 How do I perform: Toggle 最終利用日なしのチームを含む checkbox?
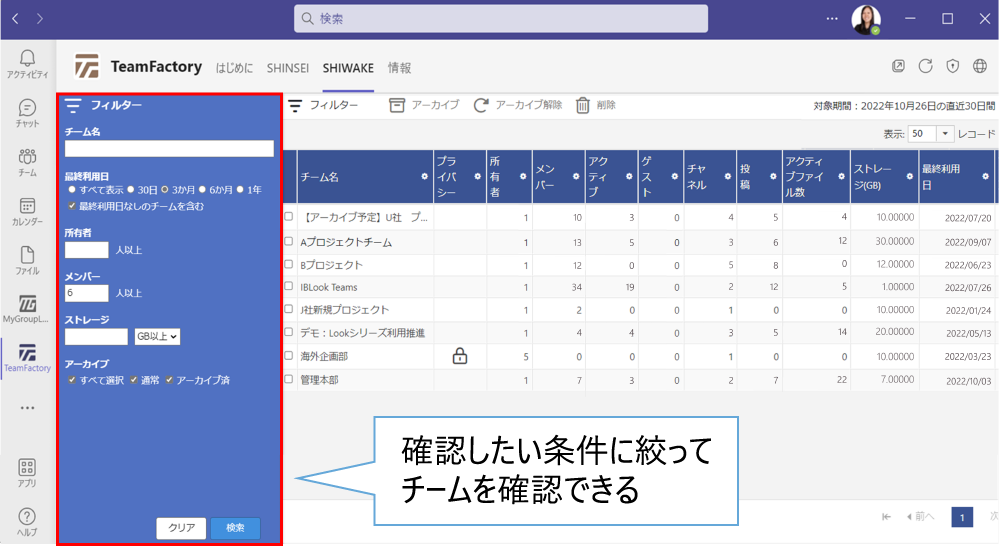pyautogui.click(x=71, y=206)
